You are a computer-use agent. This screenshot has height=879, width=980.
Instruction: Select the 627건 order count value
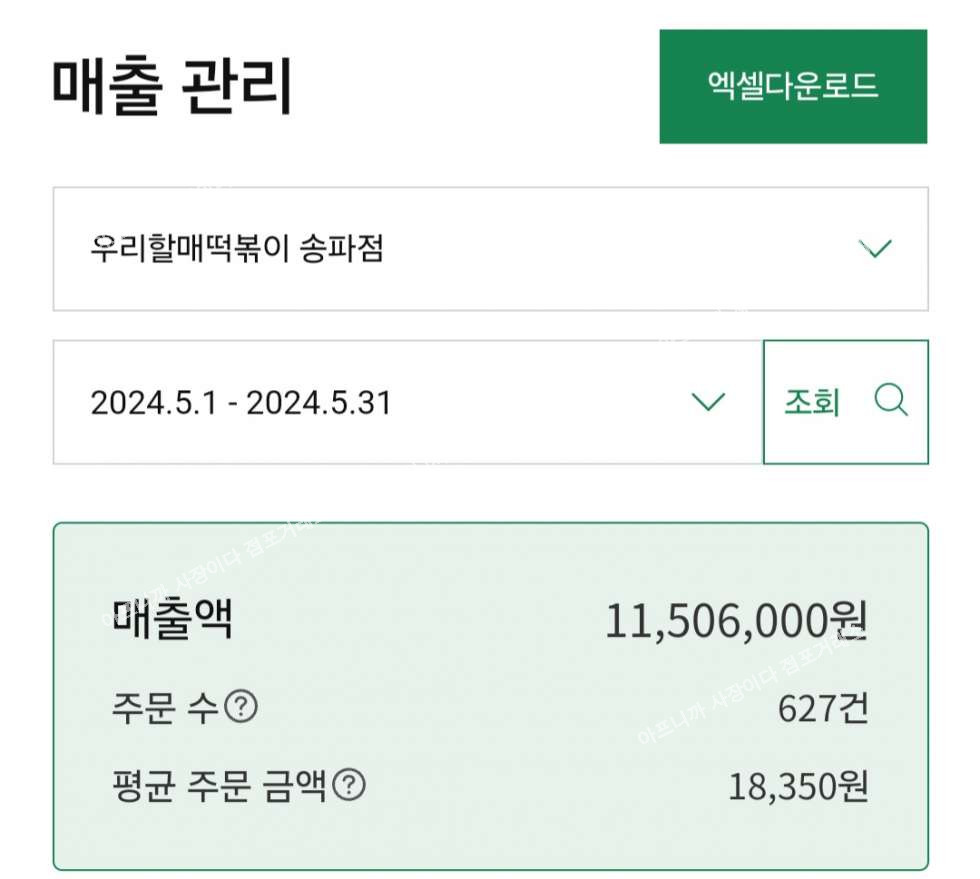pos(822,709)
